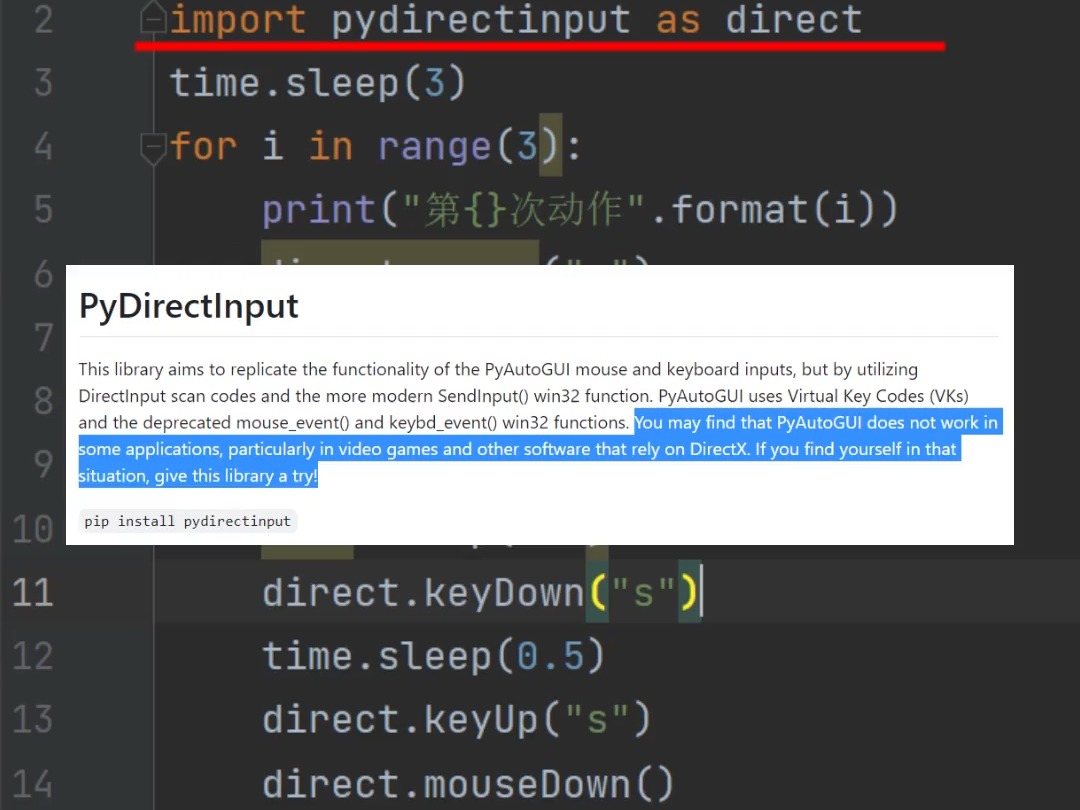Place the cursor in the print format statement on line 5

pyautogui.click(x=579, y=210)
